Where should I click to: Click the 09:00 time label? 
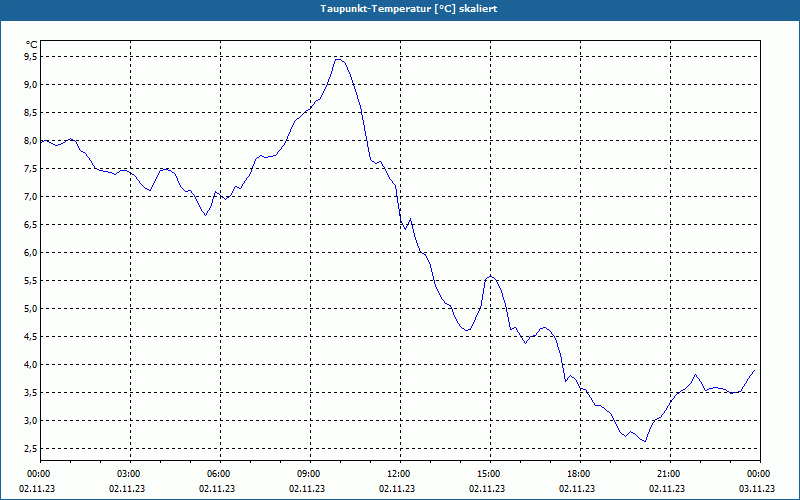coord(310,474)
